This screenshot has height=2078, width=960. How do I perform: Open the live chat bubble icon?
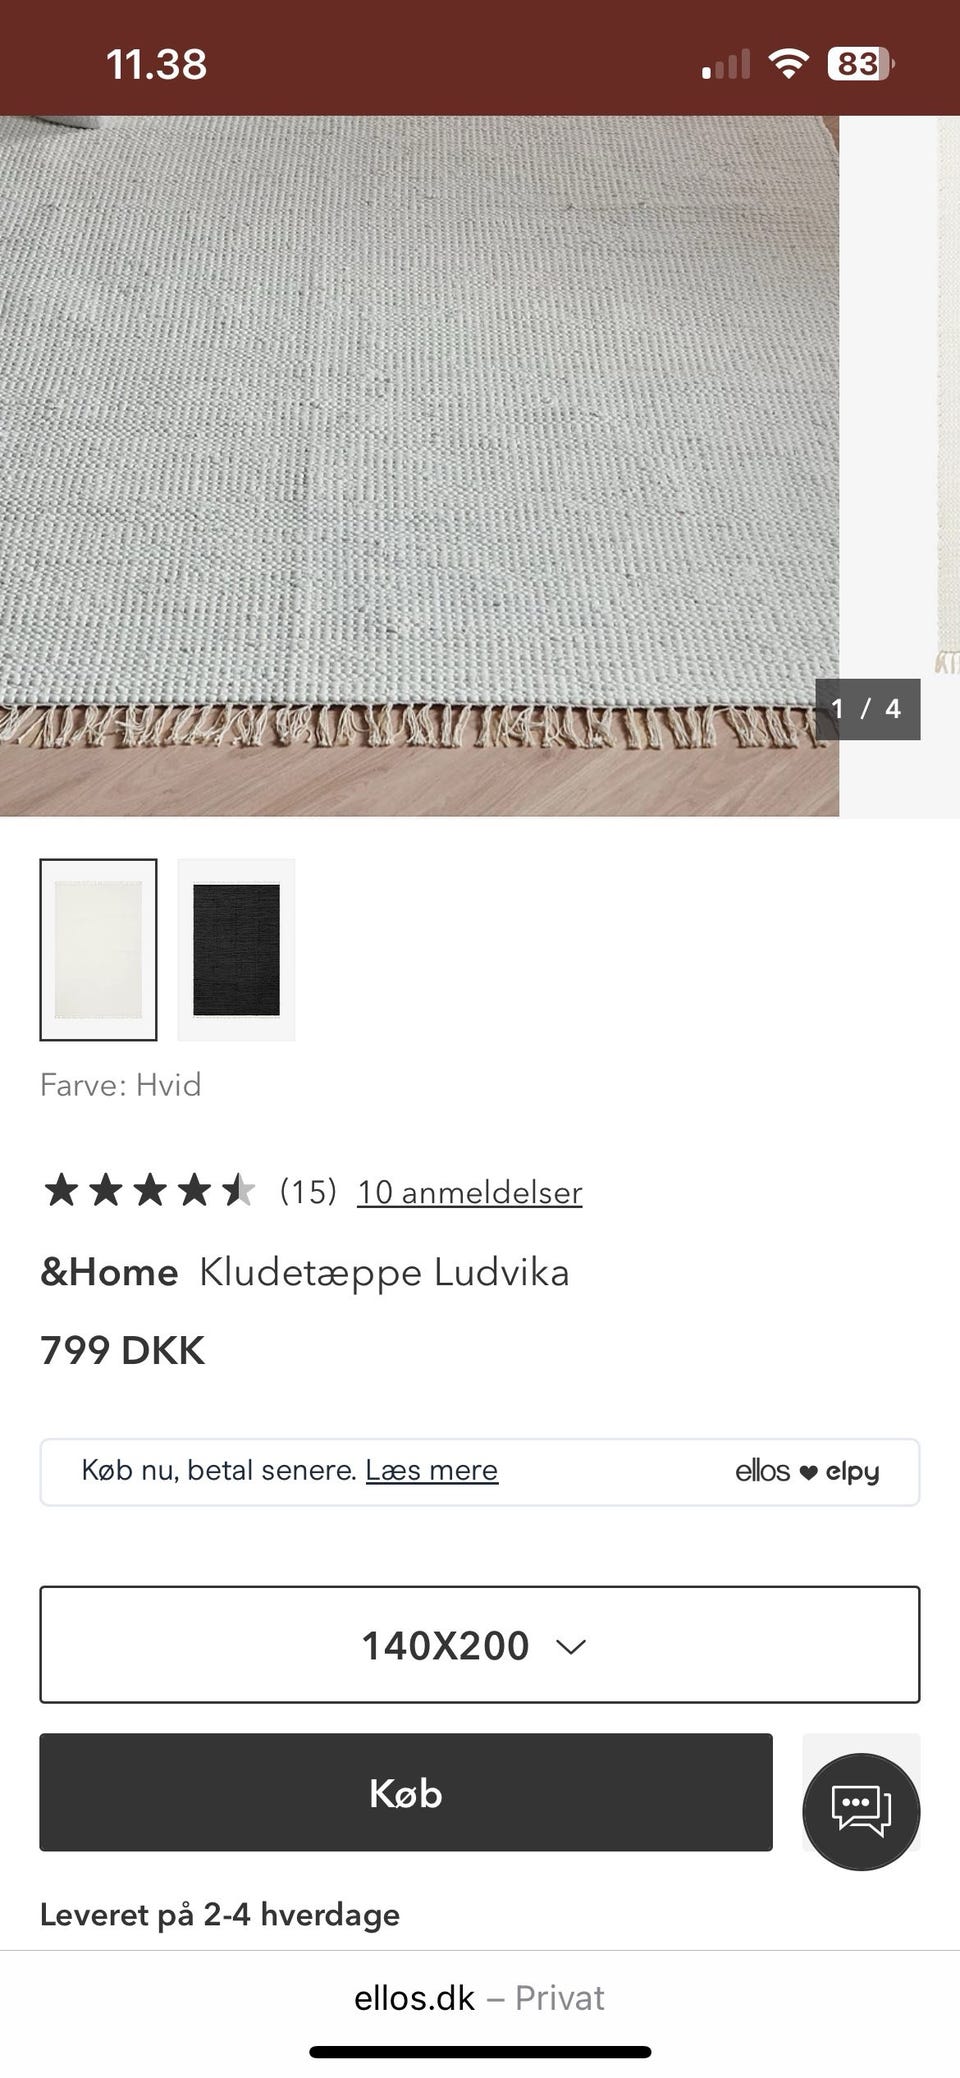tap(861, 1811)
